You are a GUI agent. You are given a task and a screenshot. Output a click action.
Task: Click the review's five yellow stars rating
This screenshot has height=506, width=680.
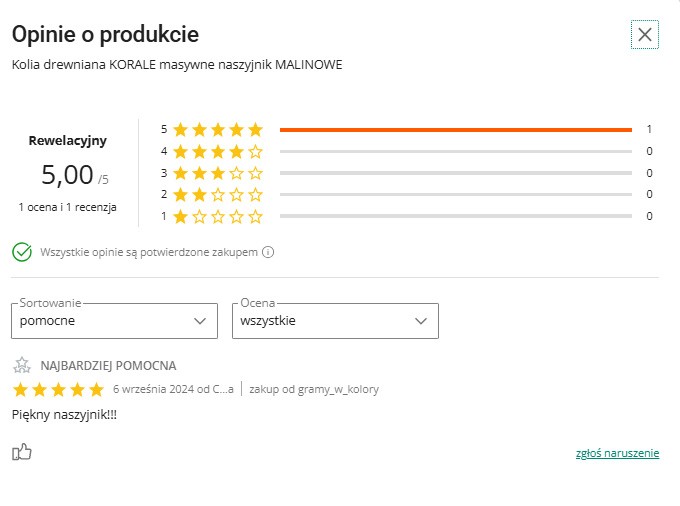[58, 389]
